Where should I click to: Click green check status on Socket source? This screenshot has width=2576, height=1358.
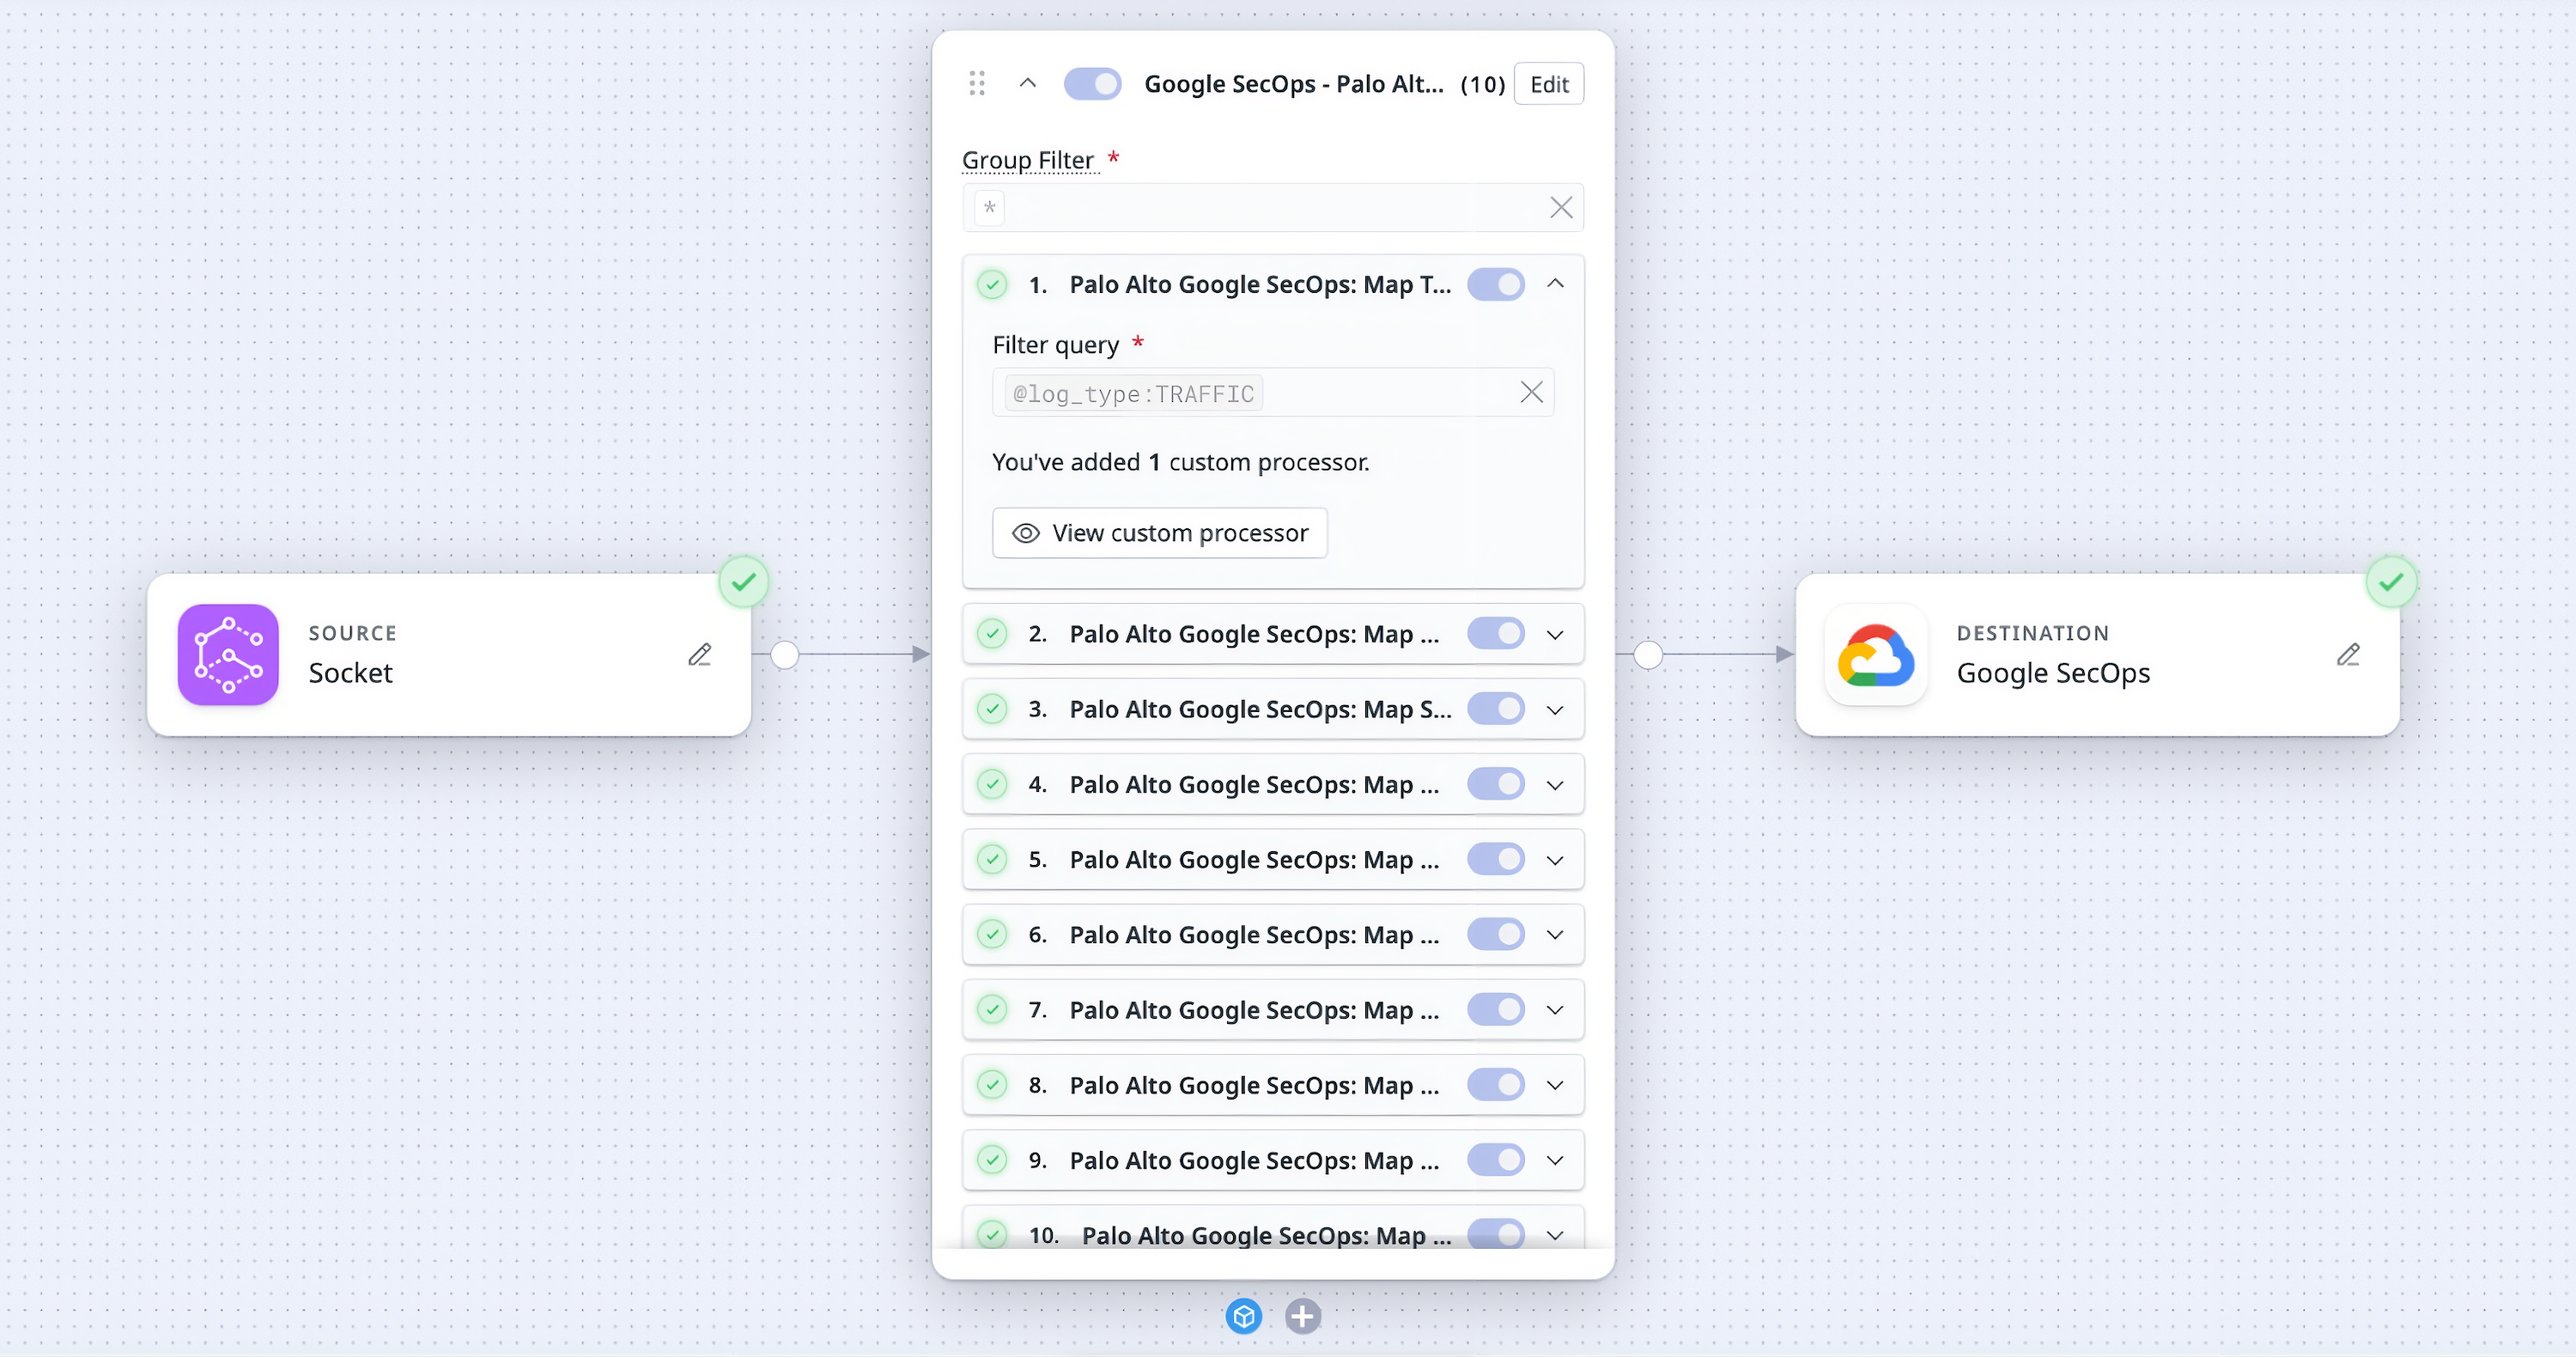(x=744, y=582)
